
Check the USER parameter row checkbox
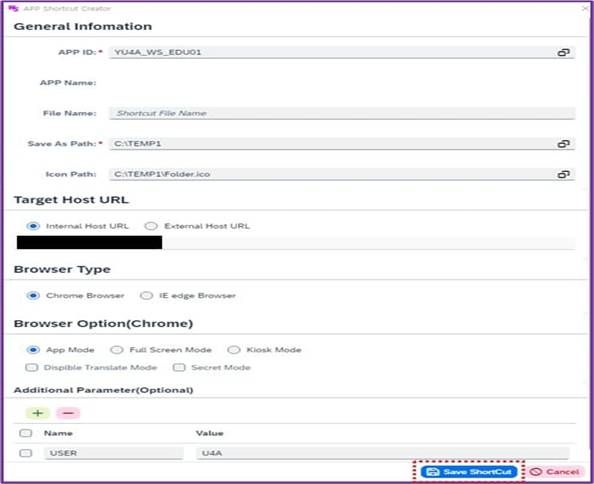pyautogui.click(x=25, y=453)
